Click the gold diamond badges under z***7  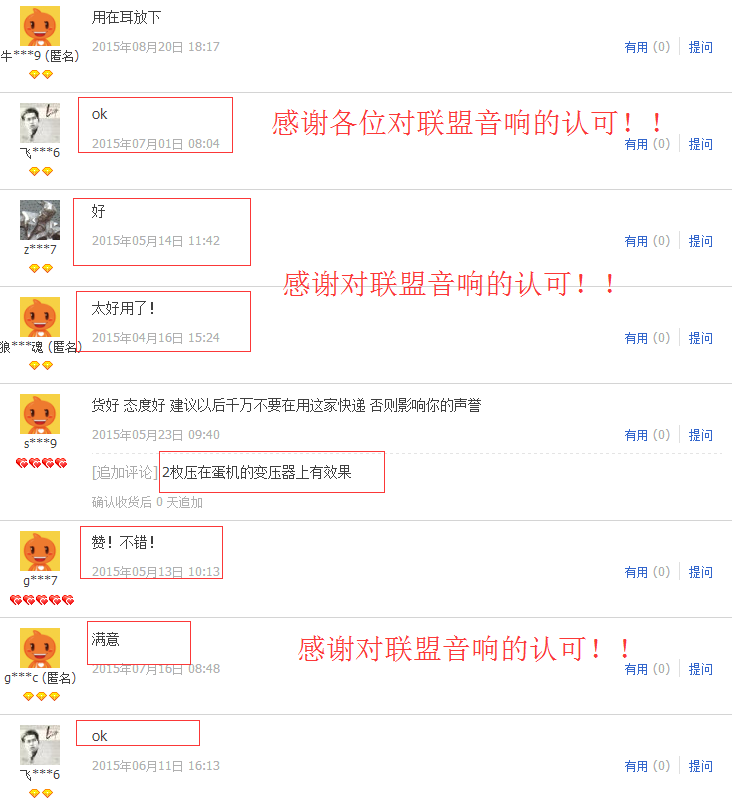[41, 268]
